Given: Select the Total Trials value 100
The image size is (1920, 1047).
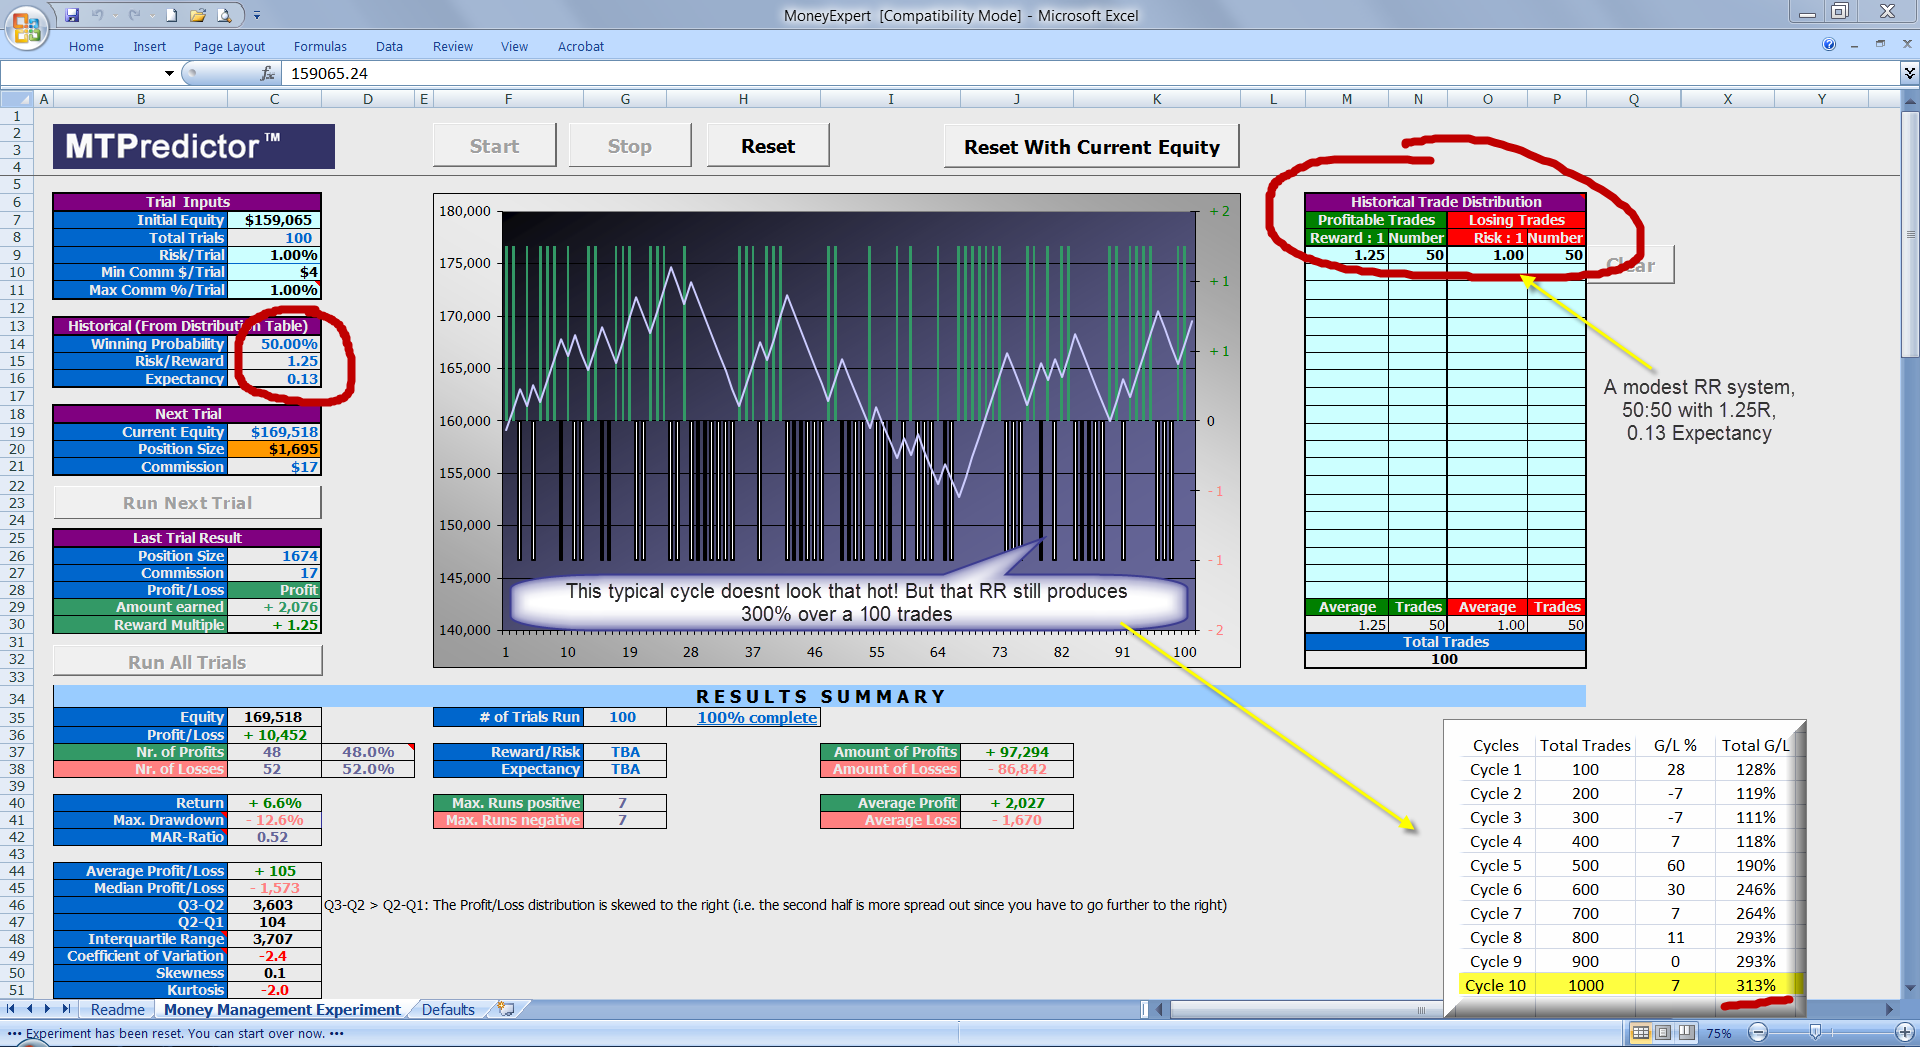Looking at the screenshot, I should pos(274,238).
